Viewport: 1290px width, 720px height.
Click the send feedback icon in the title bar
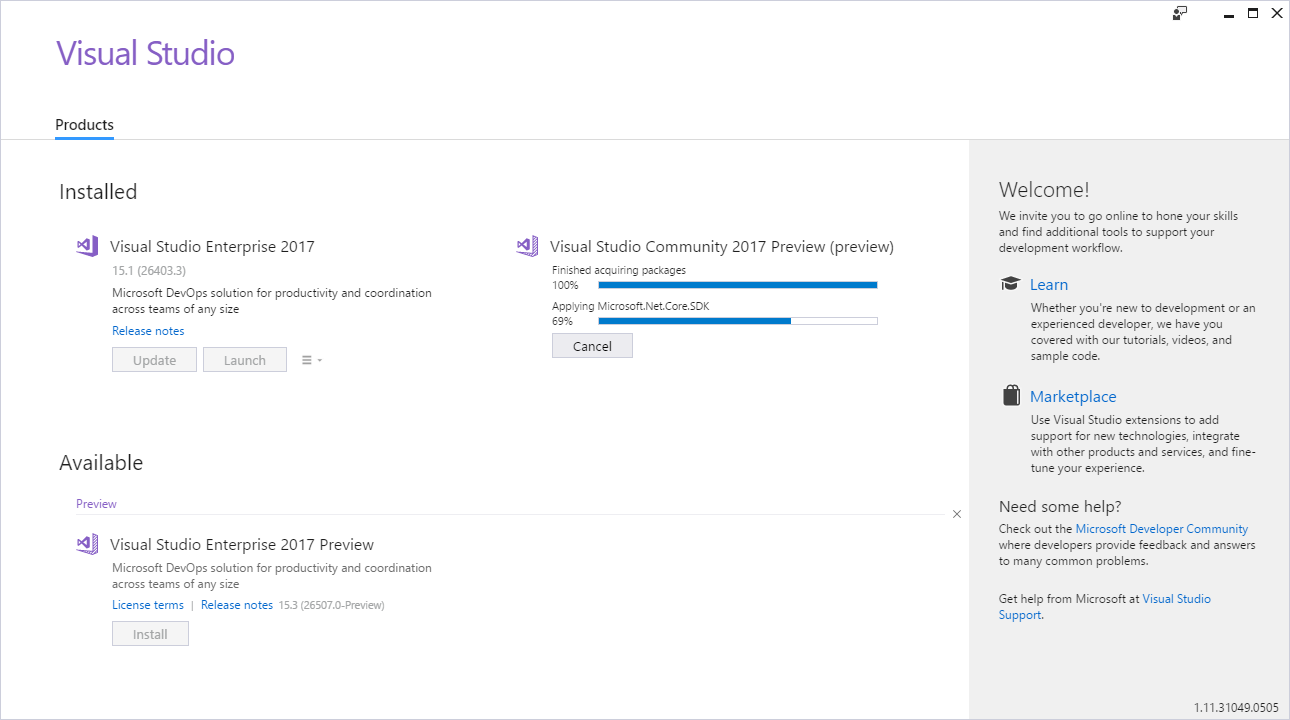[x=1180, y=13]
